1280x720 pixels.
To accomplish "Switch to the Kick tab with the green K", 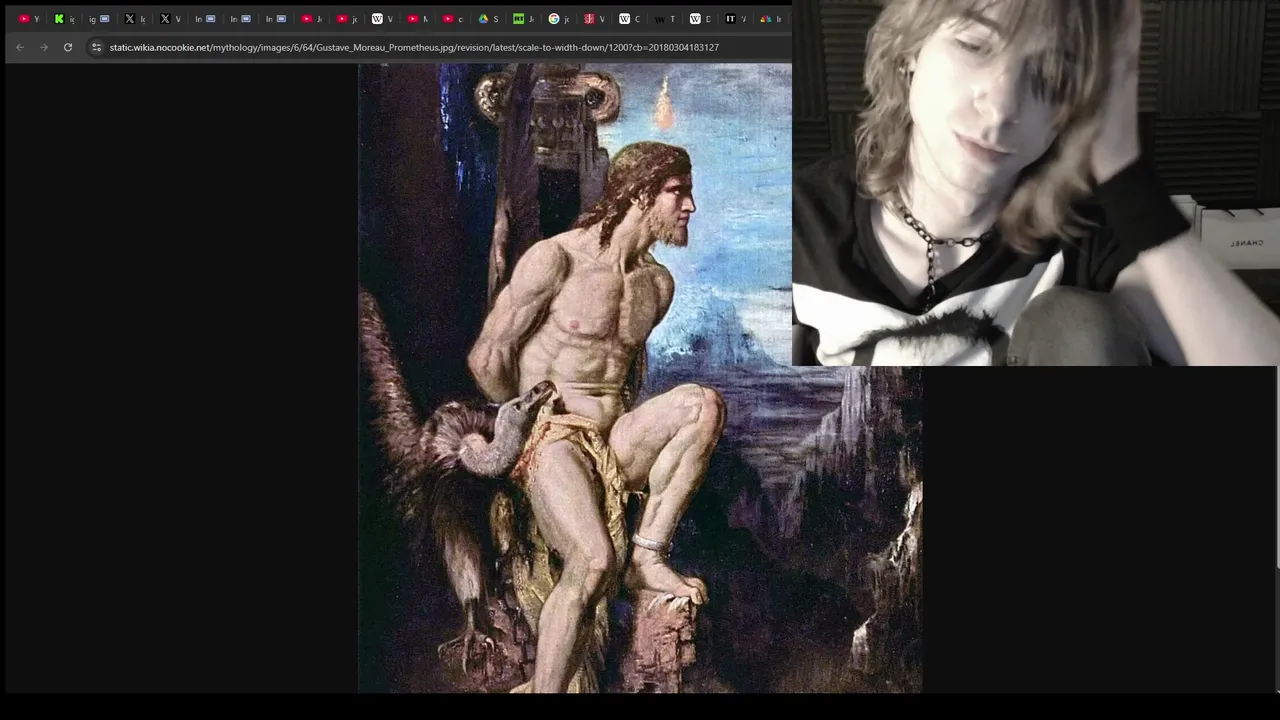I will [x=64, y=19].
